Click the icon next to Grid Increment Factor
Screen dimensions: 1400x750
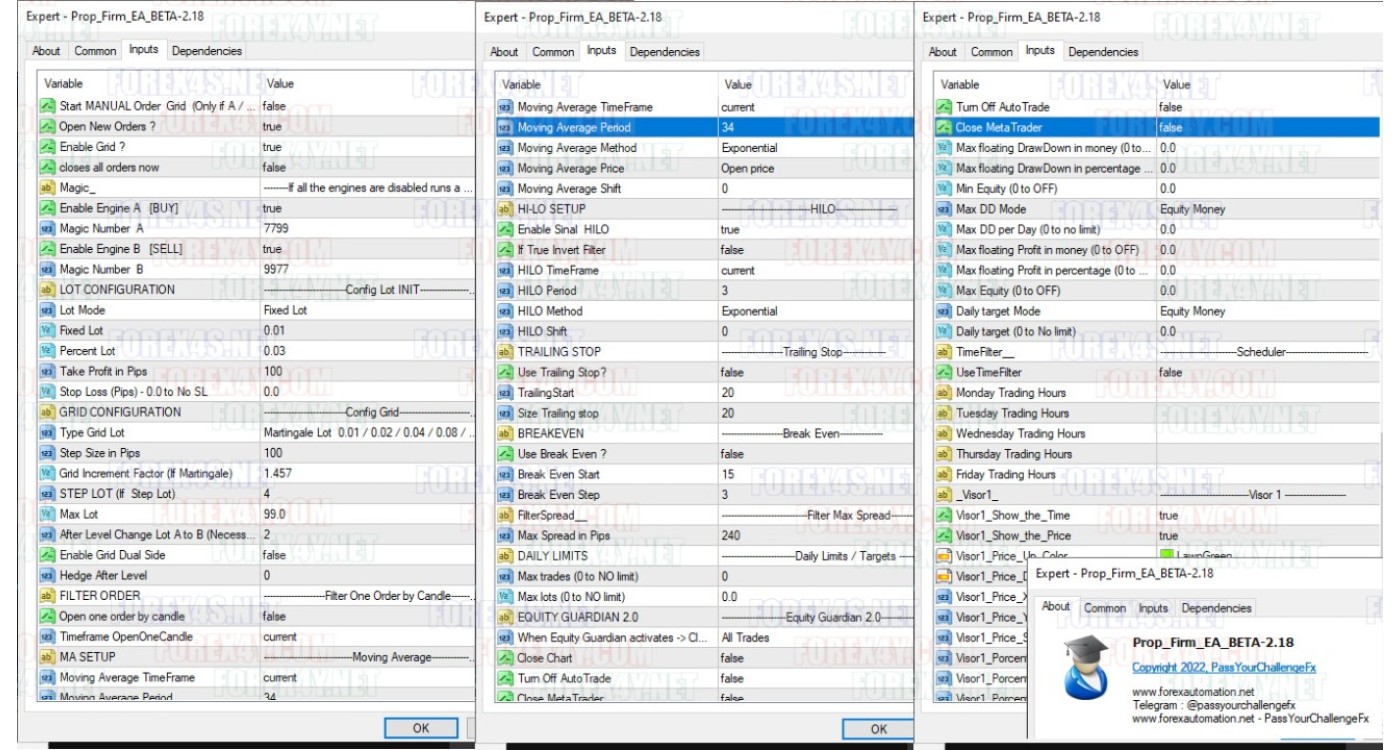click(47, 473)
